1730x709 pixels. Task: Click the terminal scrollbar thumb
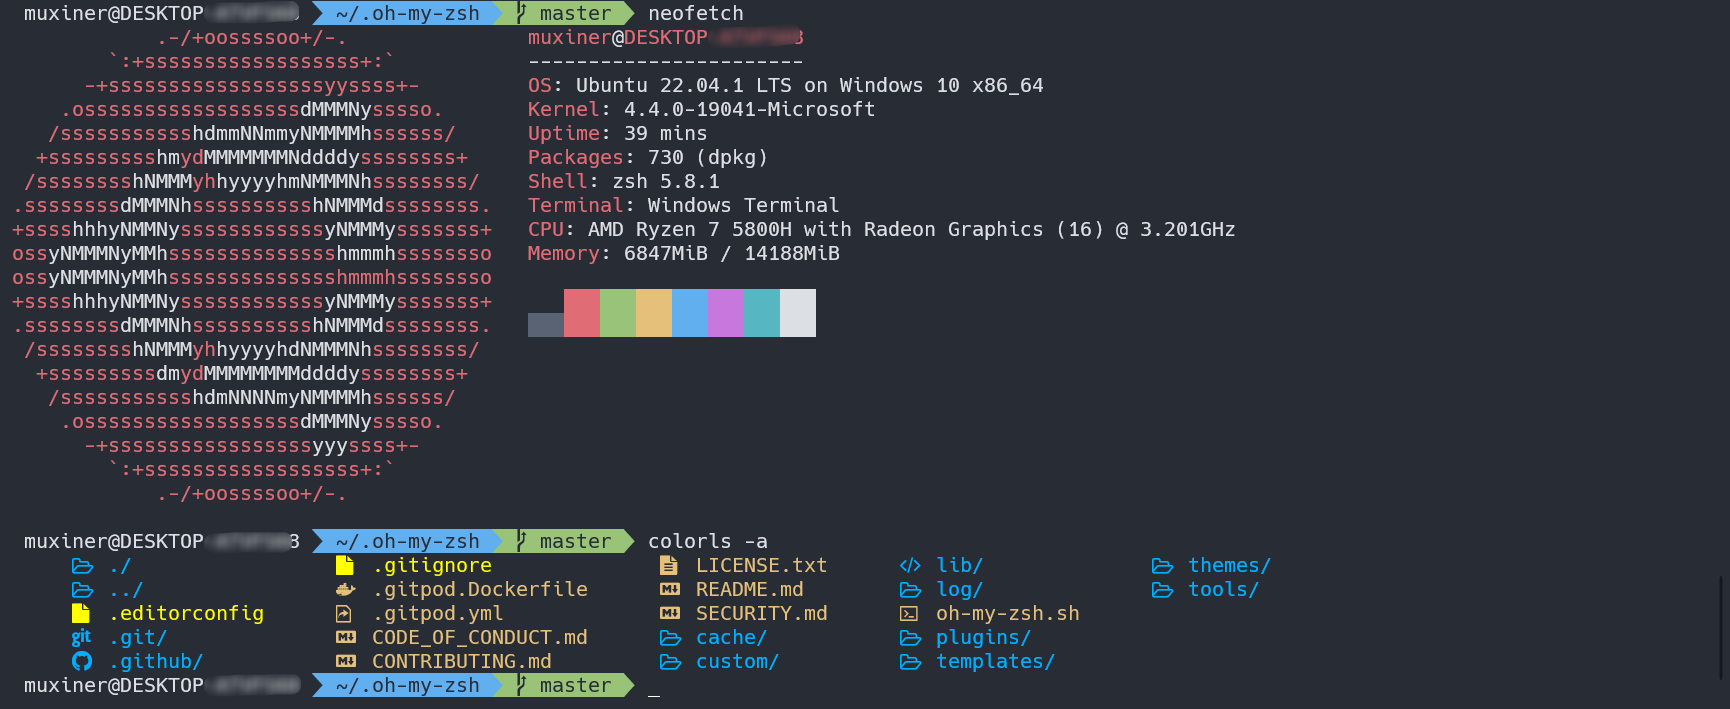[x=1722, y=627]
